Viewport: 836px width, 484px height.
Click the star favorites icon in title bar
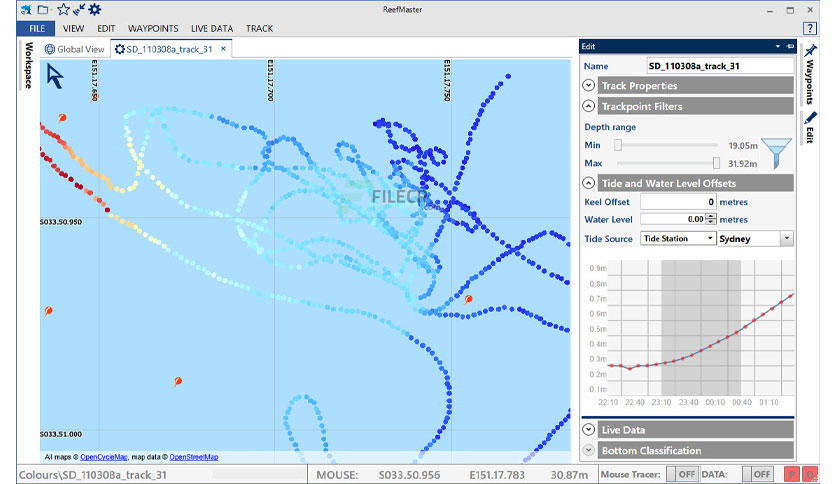click(63, 10)
